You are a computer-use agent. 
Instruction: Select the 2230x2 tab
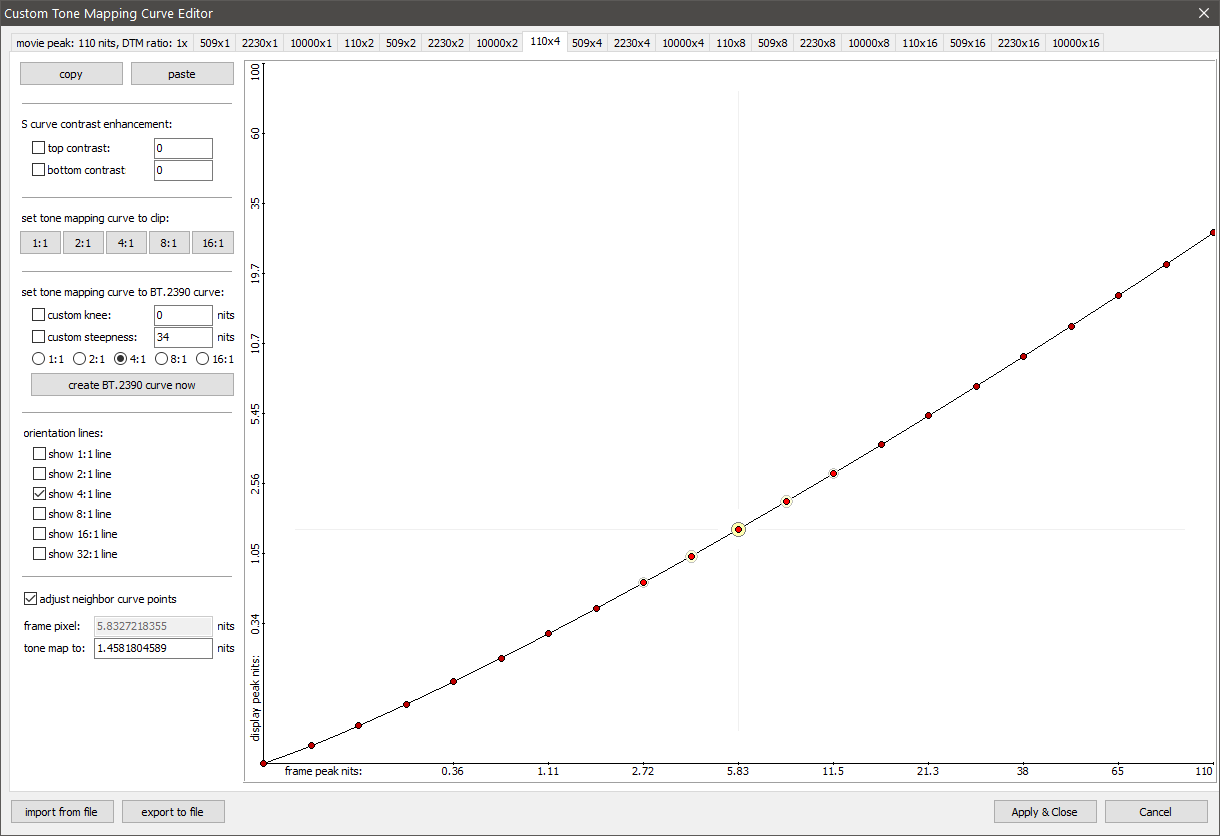coord(446,43)
